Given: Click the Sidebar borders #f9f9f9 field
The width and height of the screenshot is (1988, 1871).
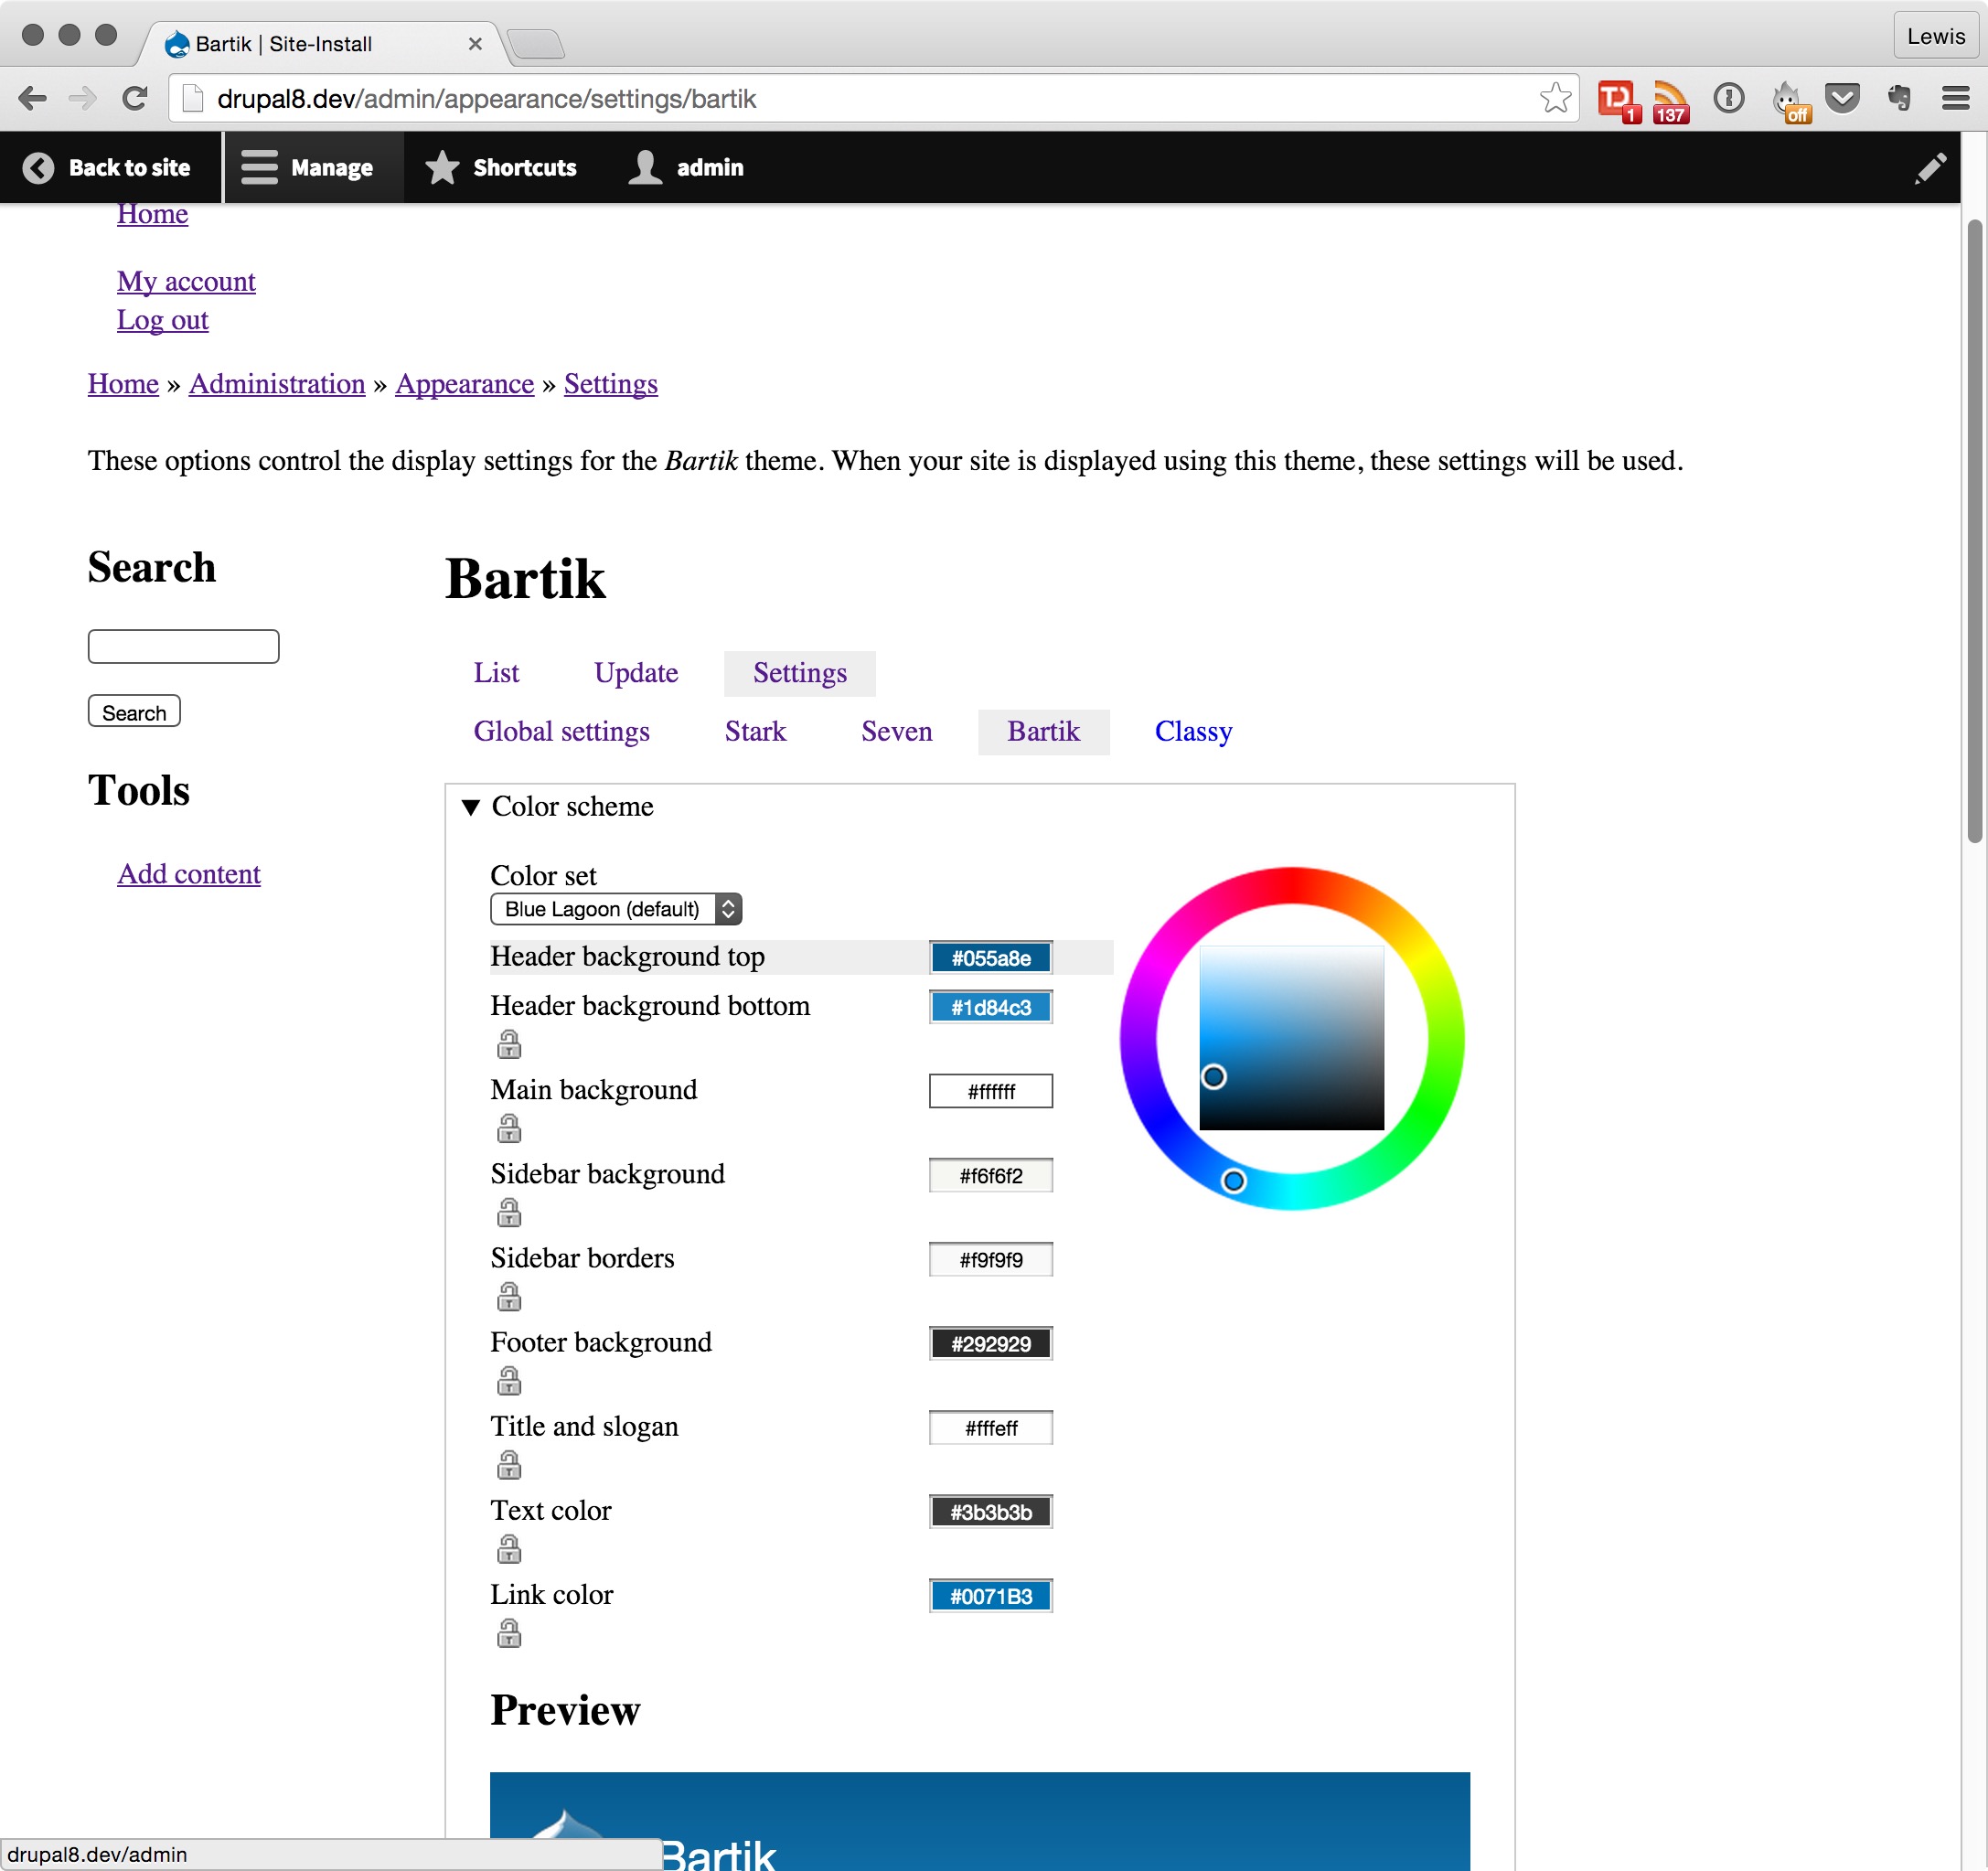Looking at the screenshot, I should pyautogui.click(x=990, y=1259).
